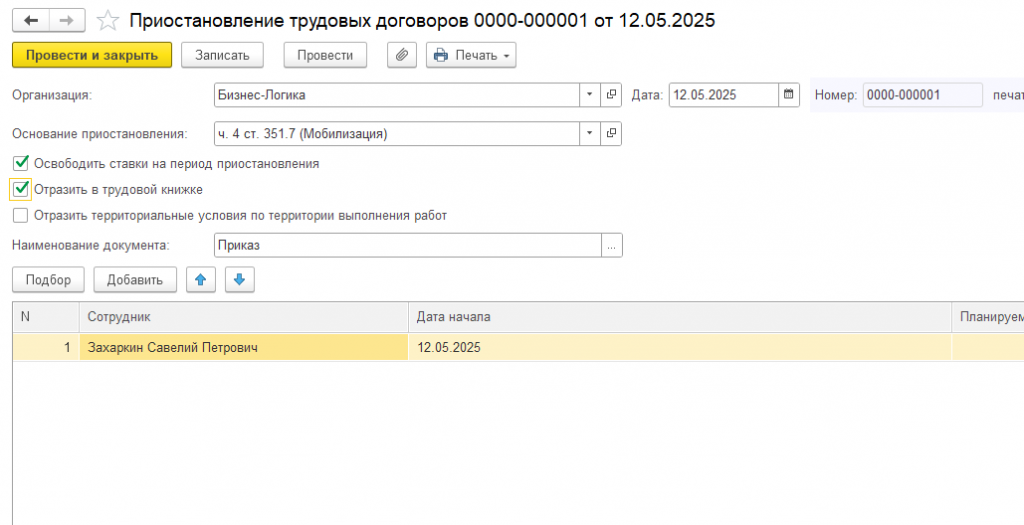Click Провести и закрыть button
This screenshot has width=1024, height=525.
click(x=92, y=56)
